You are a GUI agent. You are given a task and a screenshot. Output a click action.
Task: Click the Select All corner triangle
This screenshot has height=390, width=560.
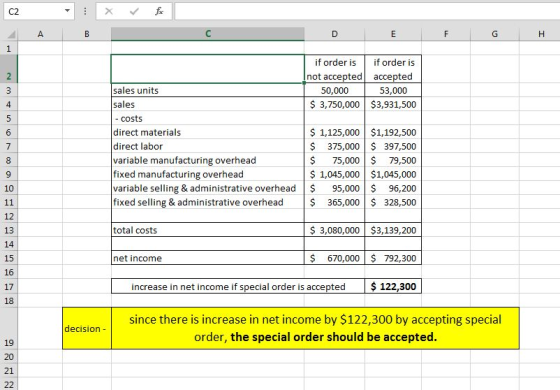pos(11,34)
